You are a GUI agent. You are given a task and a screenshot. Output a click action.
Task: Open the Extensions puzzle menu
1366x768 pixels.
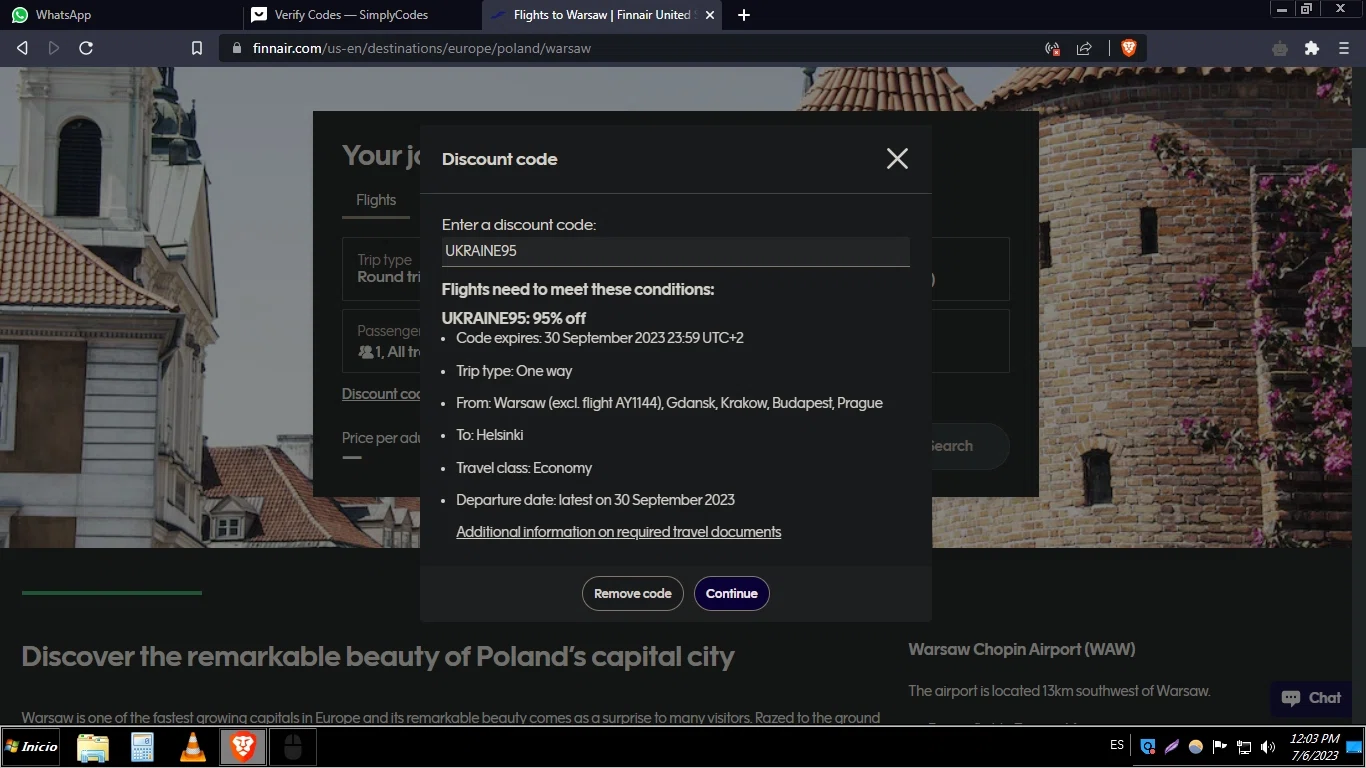coord(1312,48)
